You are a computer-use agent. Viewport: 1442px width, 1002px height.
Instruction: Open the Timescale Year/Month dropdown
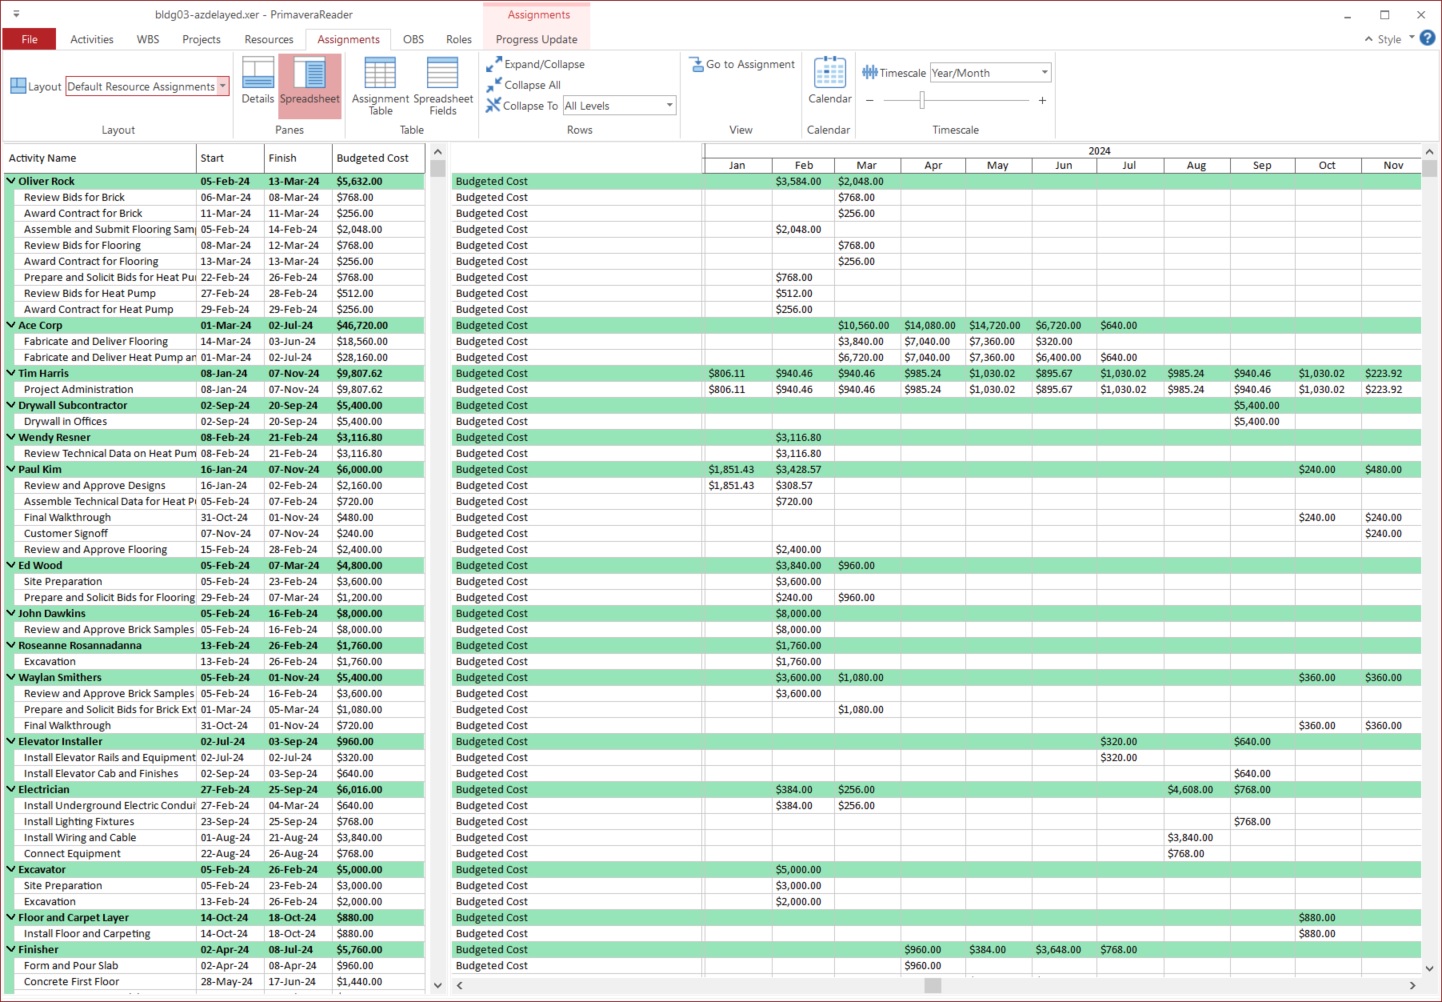pos(1044,73)
